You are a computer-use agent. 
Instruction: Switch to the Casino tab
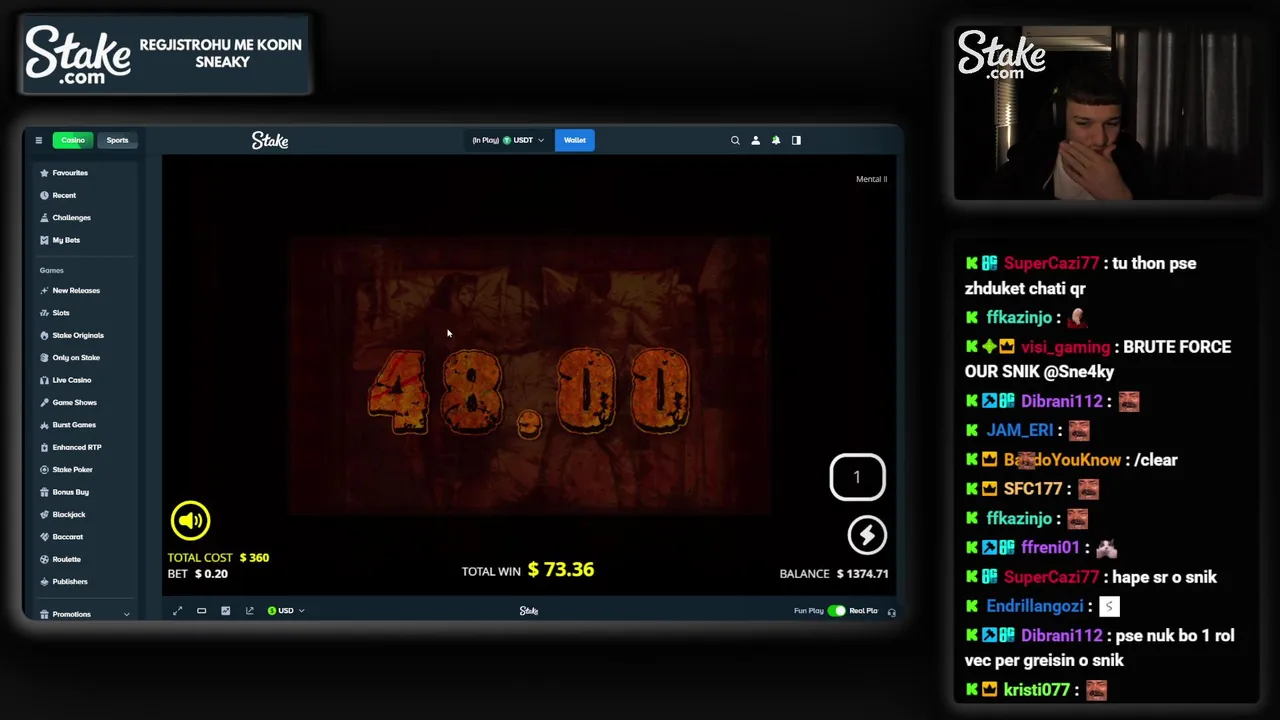[73, 140]
